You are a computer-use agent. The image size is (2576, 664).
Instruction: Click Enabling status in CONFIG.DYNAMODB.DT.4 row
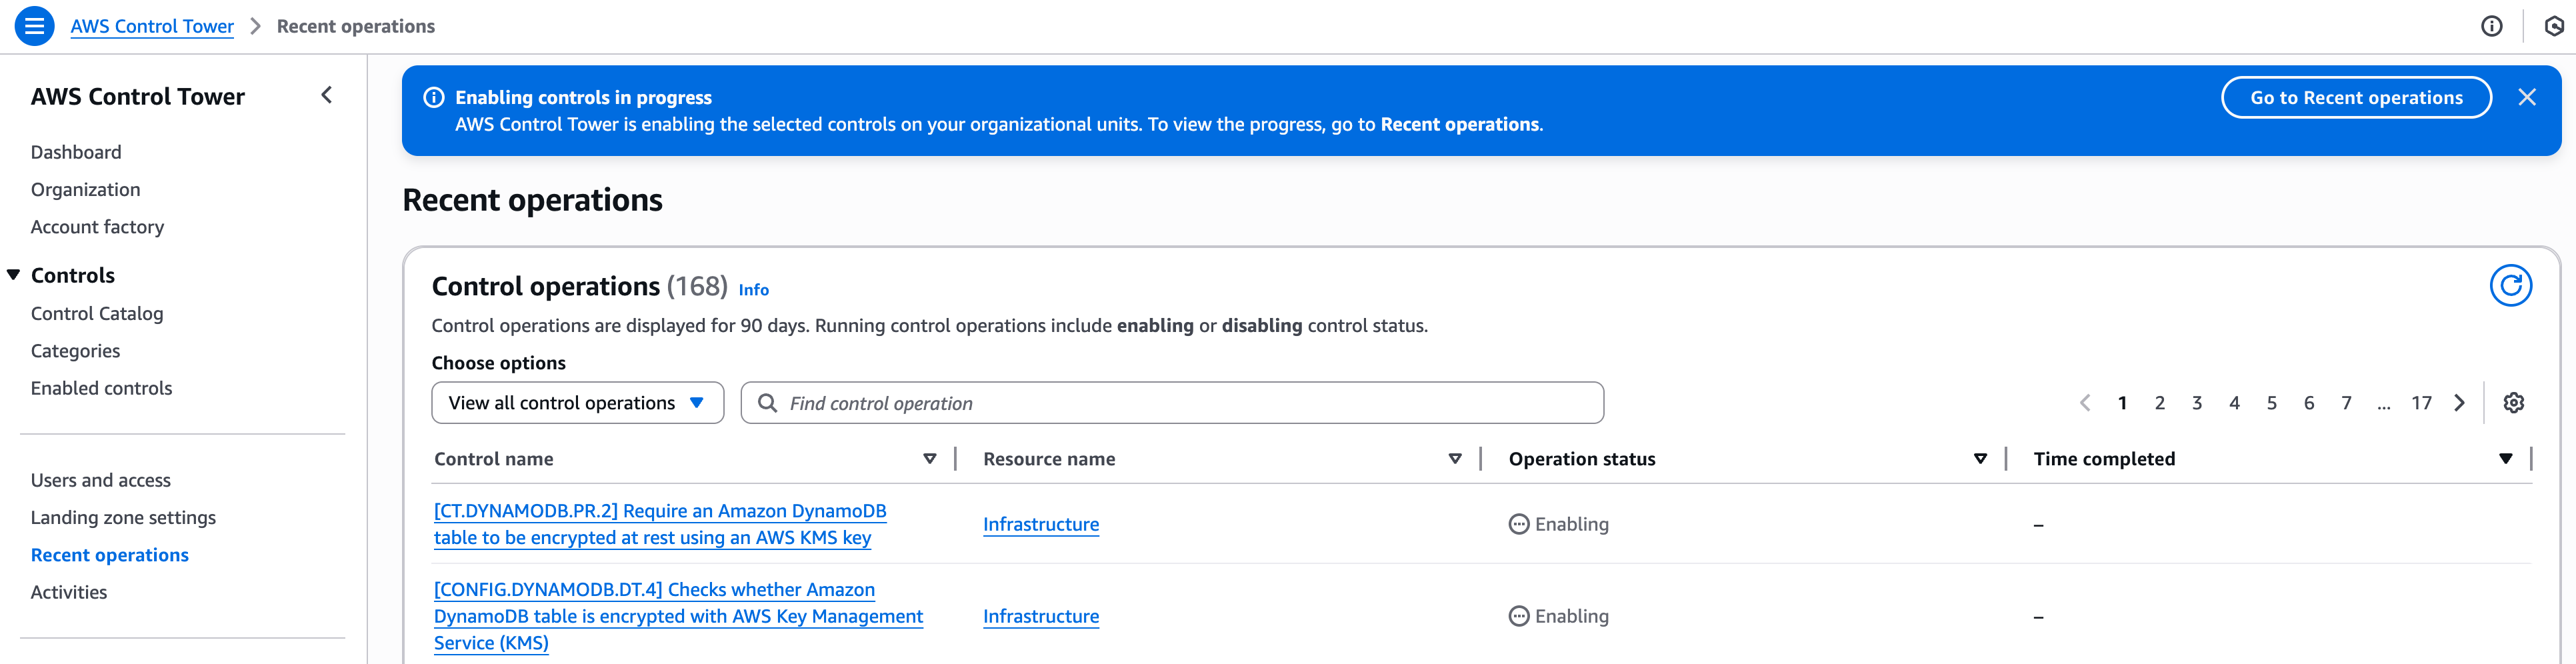pyautogui.click(x=1559, y=616)
